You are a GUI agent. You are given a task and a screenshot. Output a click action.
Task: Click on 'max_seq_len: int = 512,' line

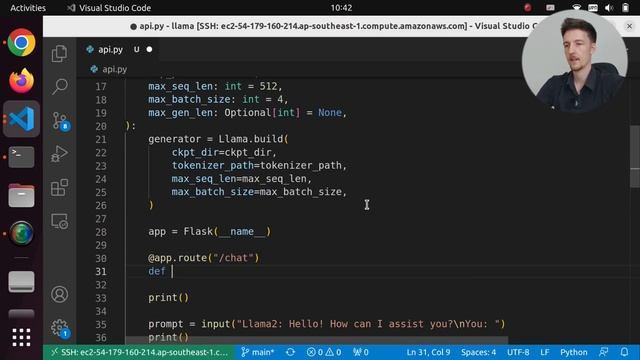[216, 86]
